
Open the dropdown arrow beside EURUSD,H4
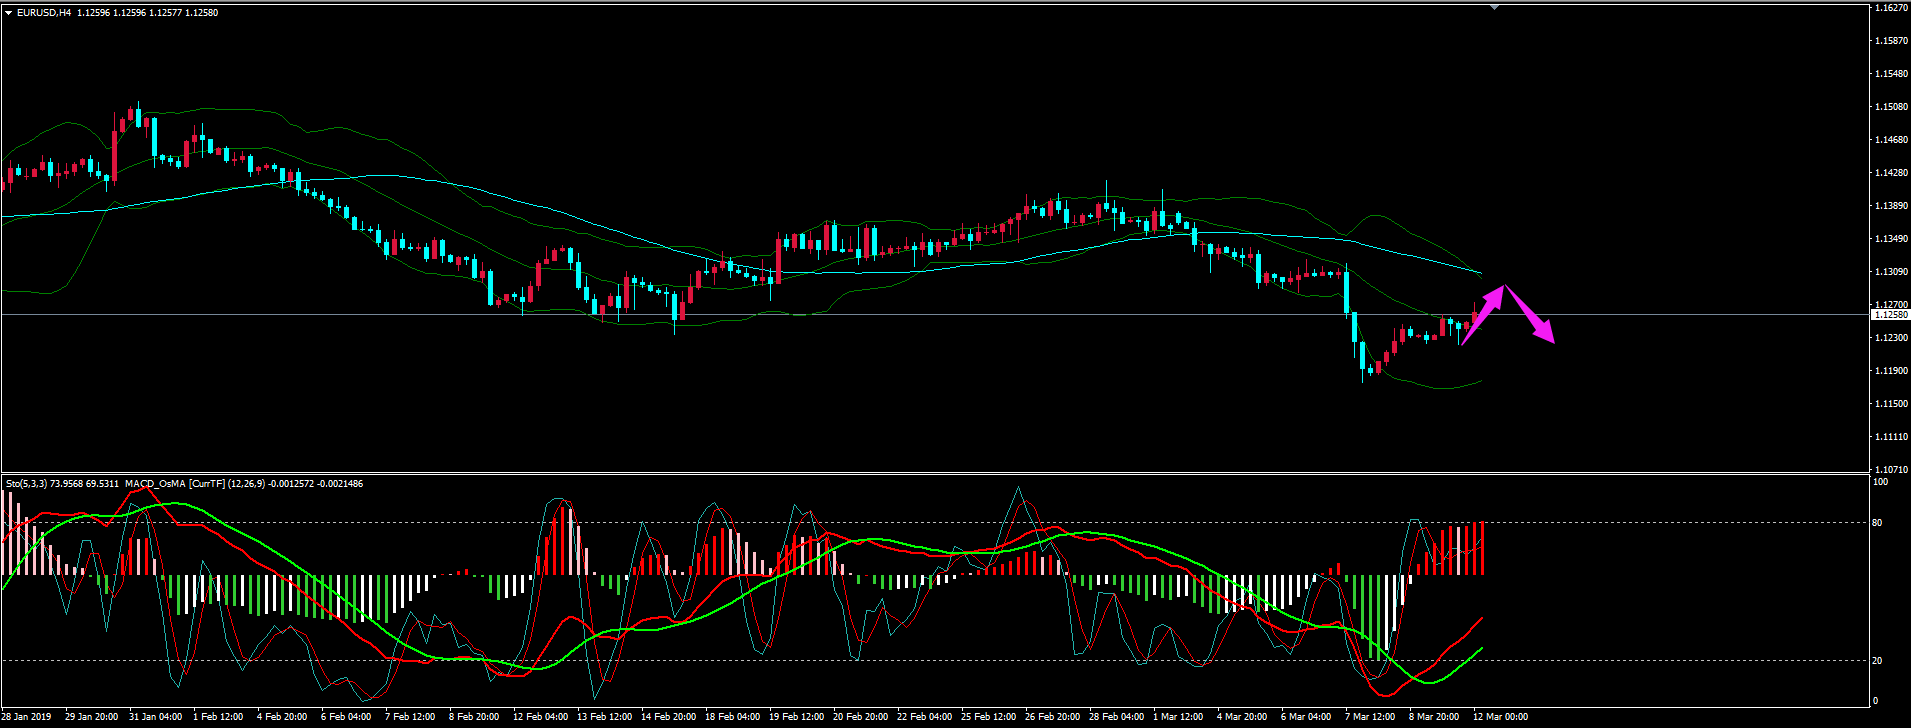tap(8, 13)
